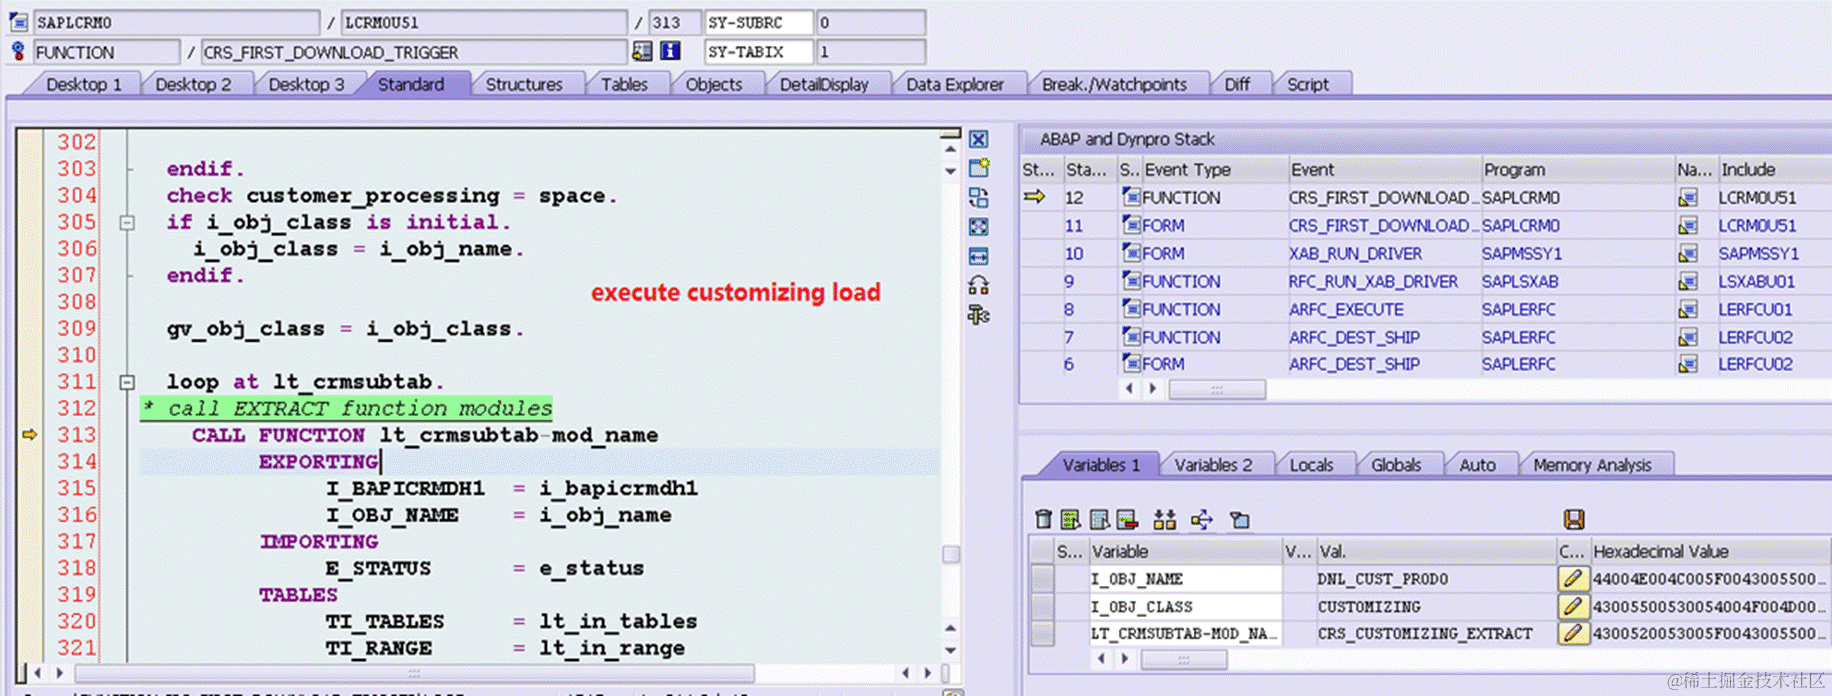1832x696 pixels.
Task: Click the navigation icon in stack row 12
Action: coord(1688,198)
